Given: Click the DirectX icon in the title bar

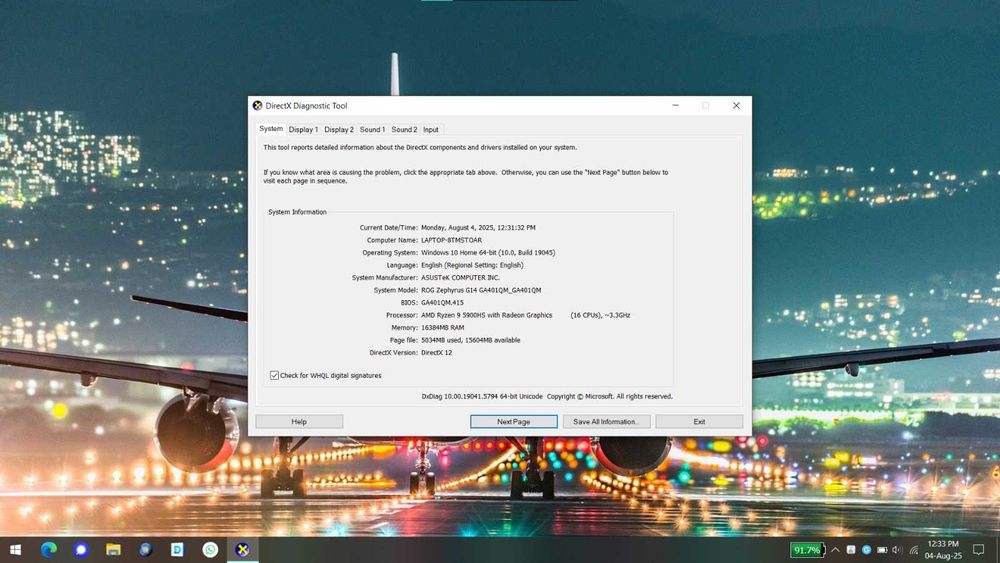Looking at the screenshot, I should (x=258, y=106).
